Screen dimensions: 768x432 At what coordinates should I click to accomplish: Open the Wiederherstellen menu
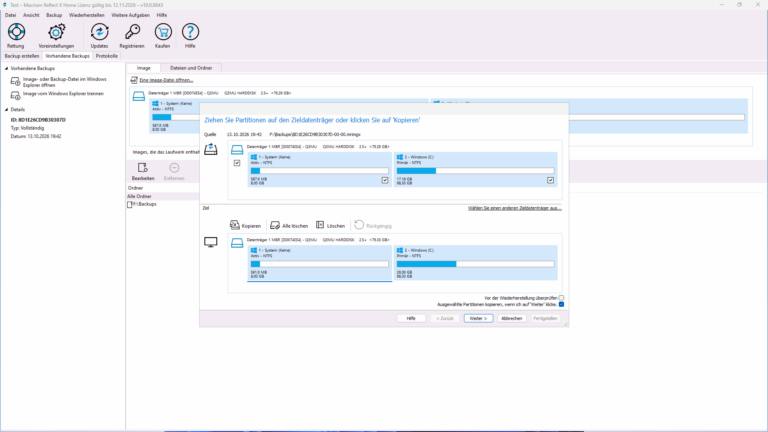(x=87, y=15)
